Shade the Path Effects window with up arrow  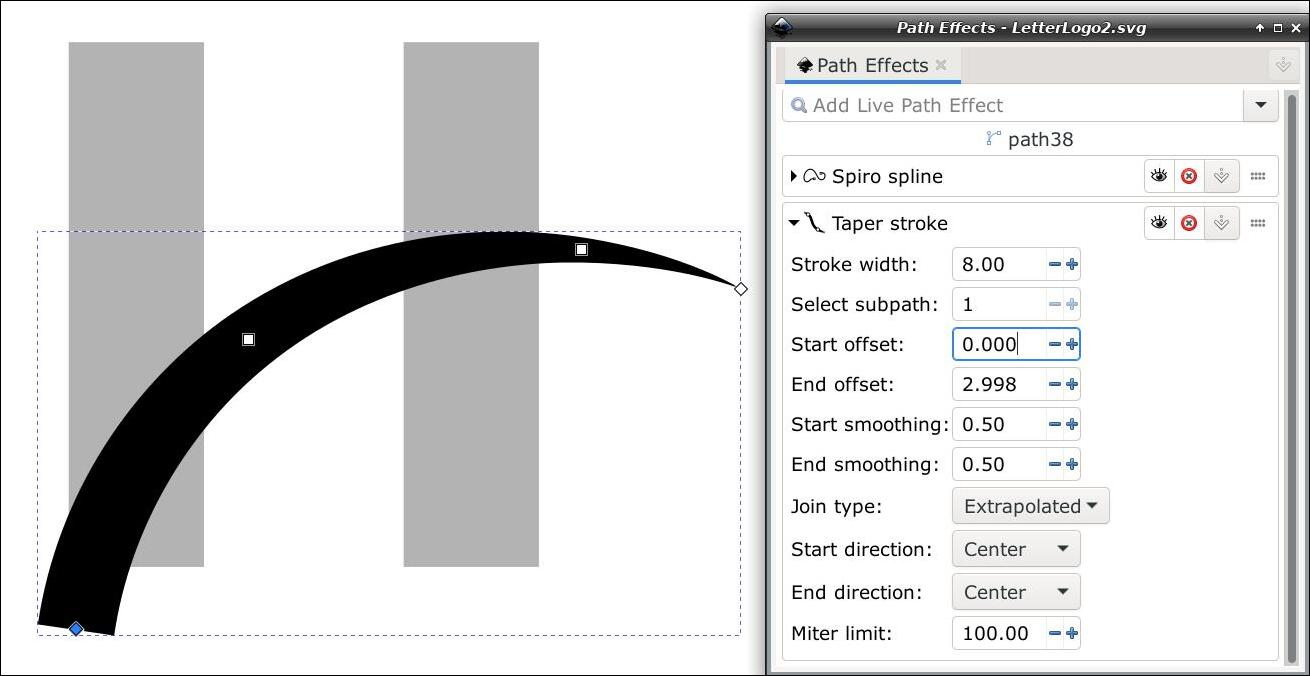pos(1261,28)
